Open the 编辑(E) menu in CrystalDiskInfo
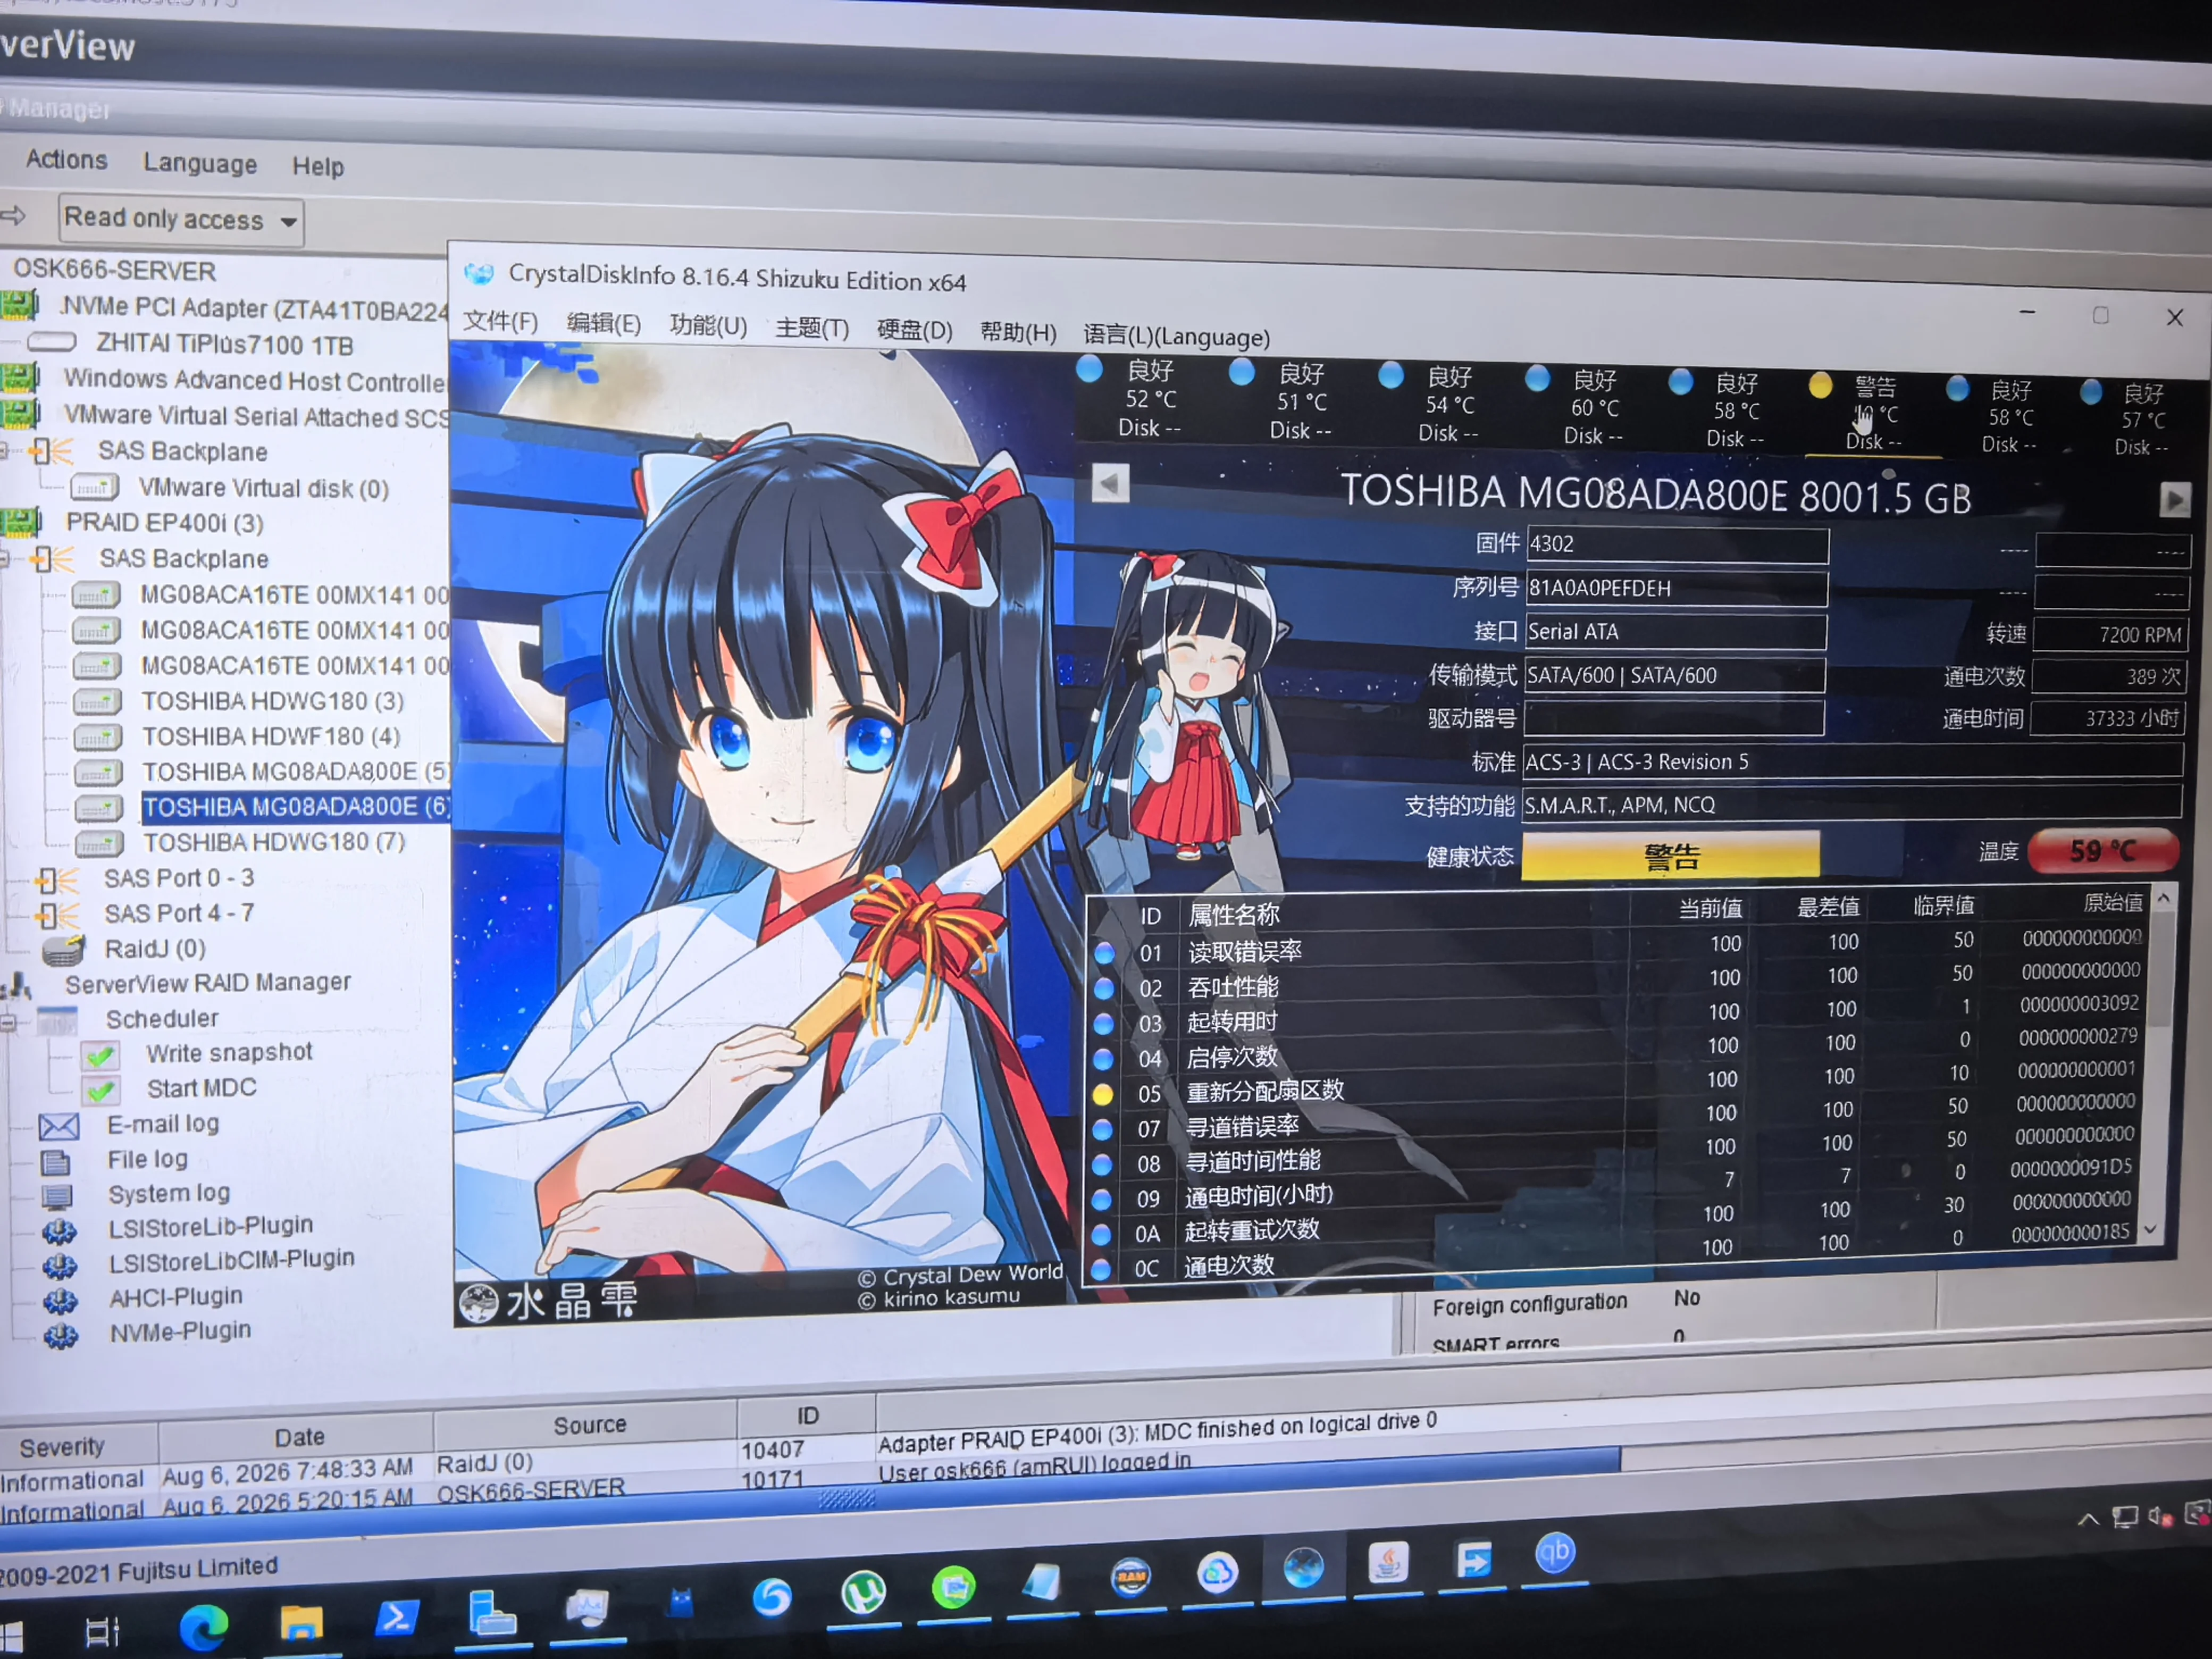The width and height of the screenshot is (2212, 1659). pos(604,324)
